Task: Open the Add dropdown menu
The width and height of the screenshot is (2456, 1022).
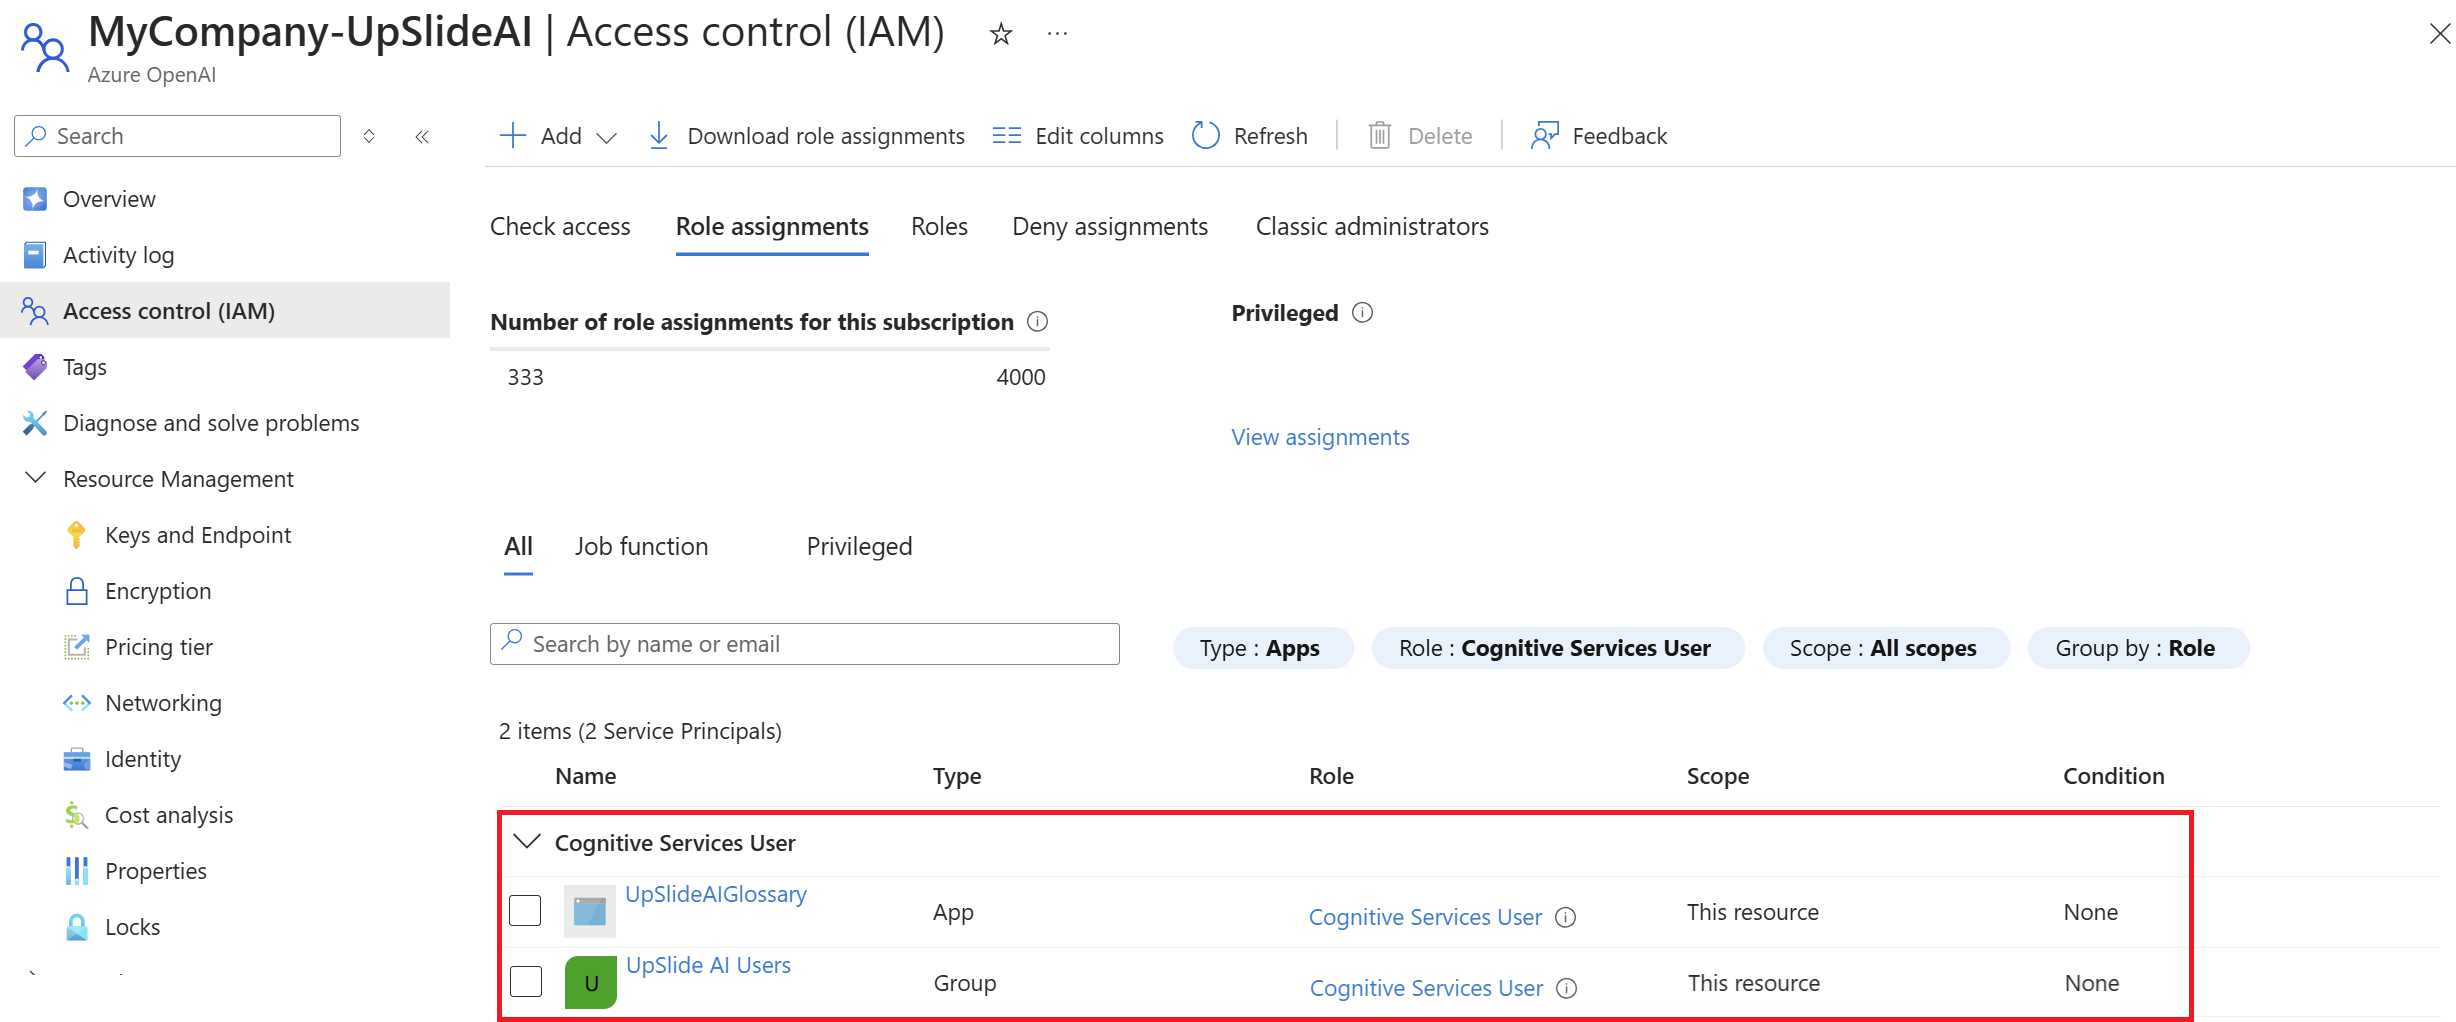Action: coord(559,136)
